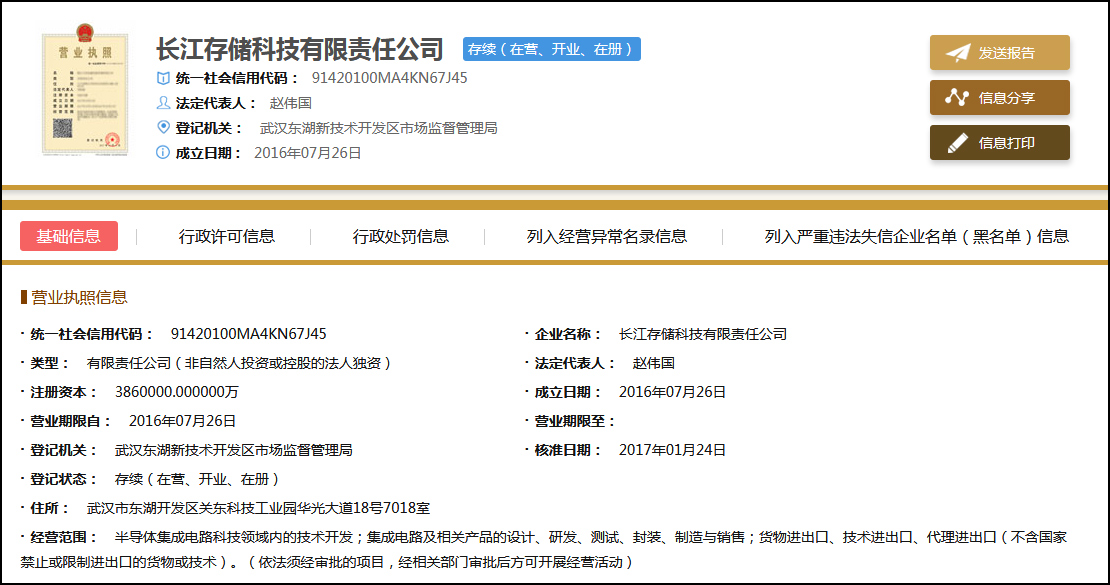The width and height of the screenshot is (1110, 585).
Task: Click the share nodes icon on 信息分享
Action: tap(958, 98)
